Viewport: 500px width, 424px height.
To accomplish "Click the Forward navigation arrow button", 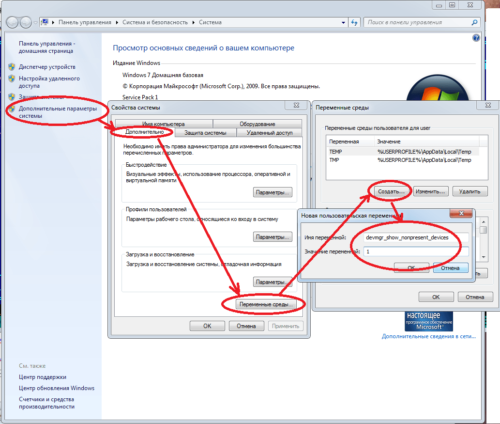I will (x=26, y=22).
